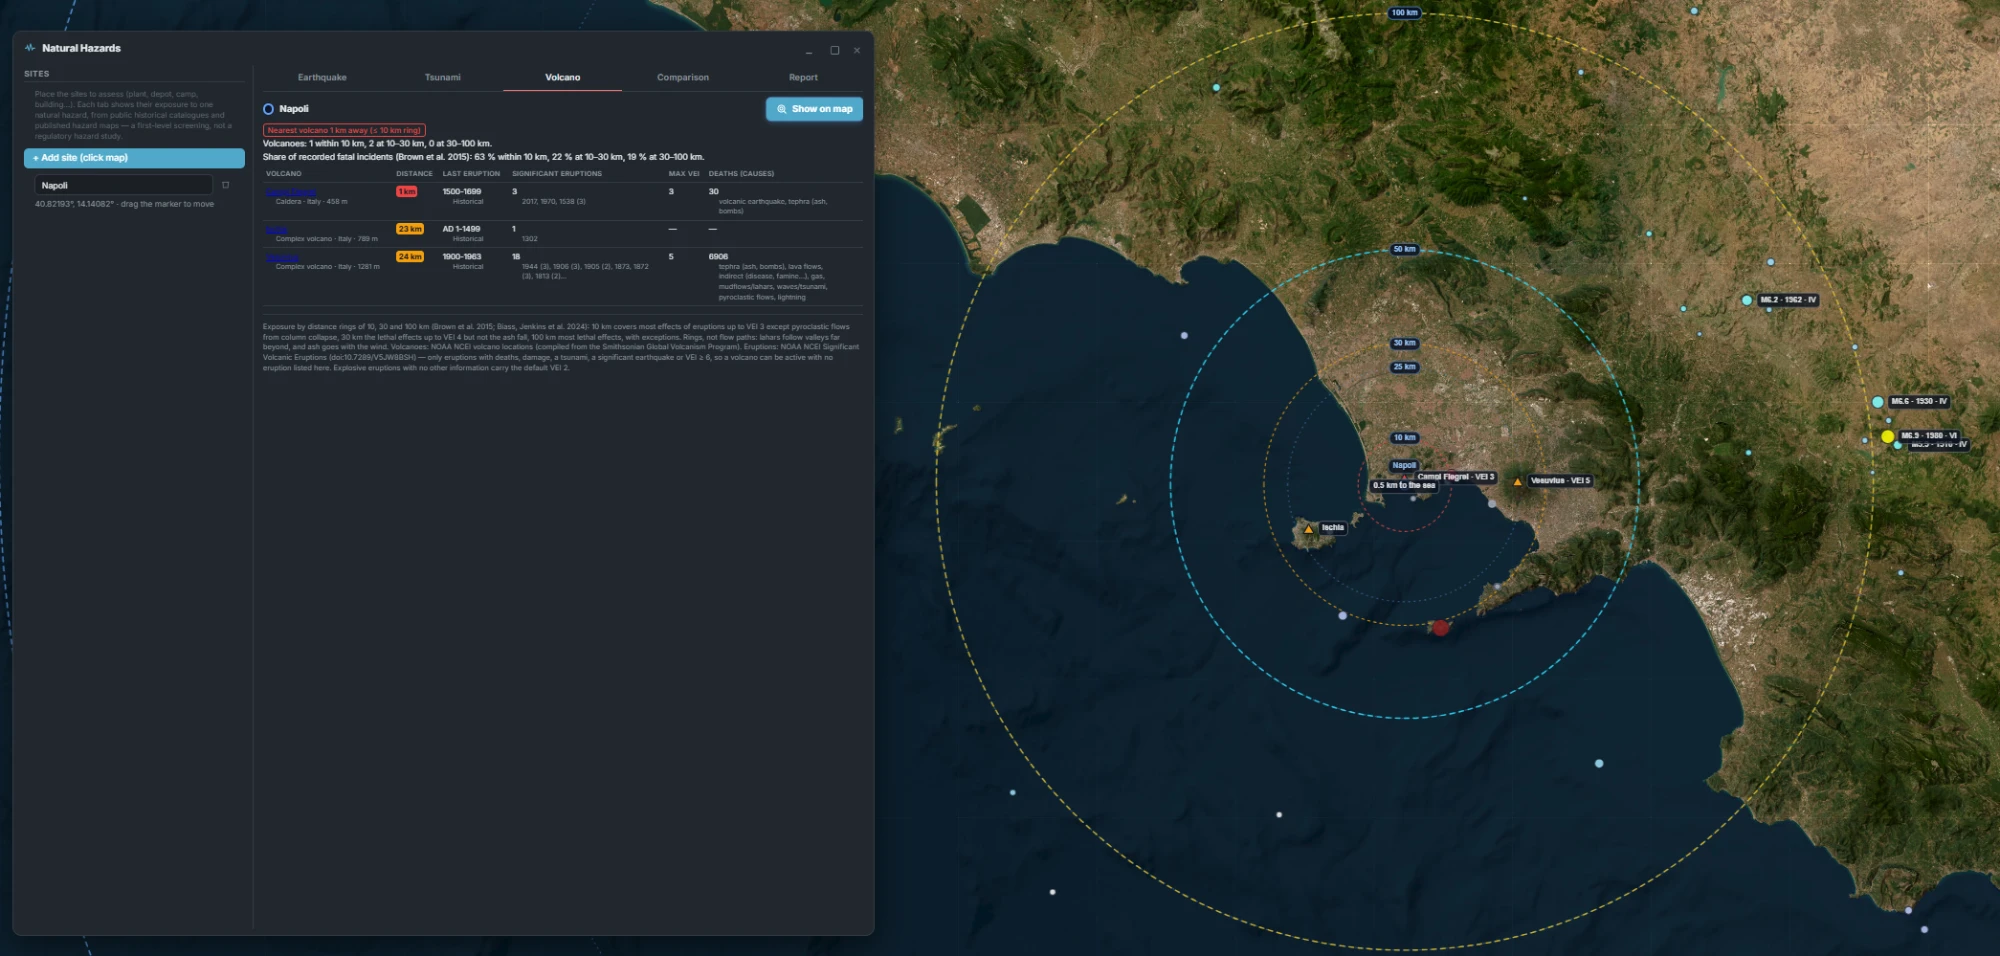Screen dimensions: 2000x956
Task: Open the Ischia volcano link in table
Action: pos(276,229)
